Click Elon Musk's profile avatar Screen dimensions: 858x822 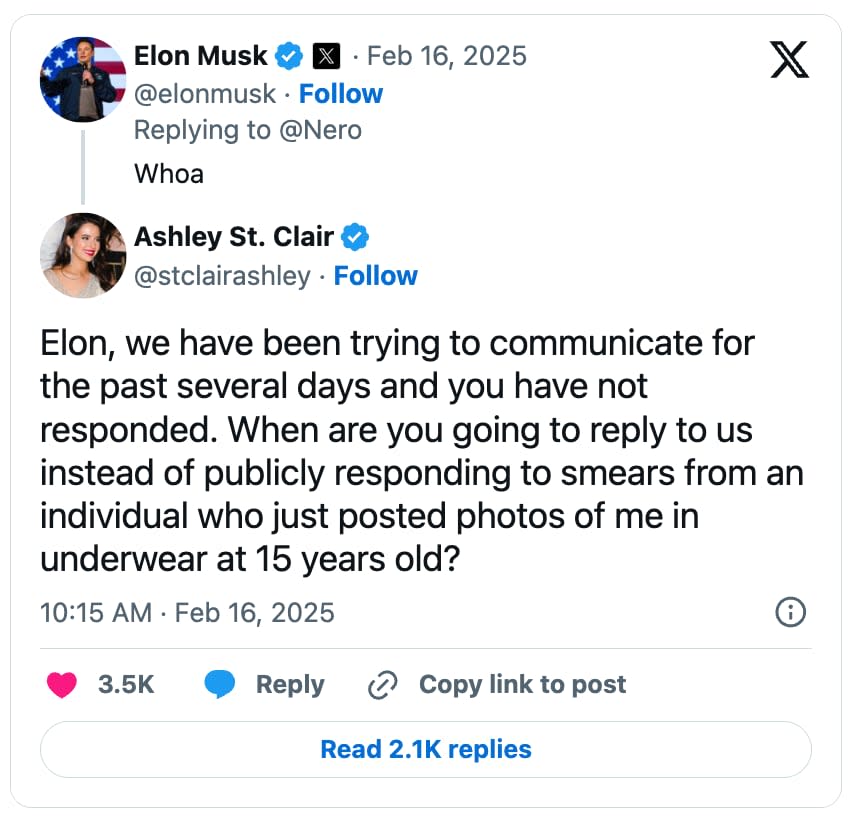pos(83,78)
